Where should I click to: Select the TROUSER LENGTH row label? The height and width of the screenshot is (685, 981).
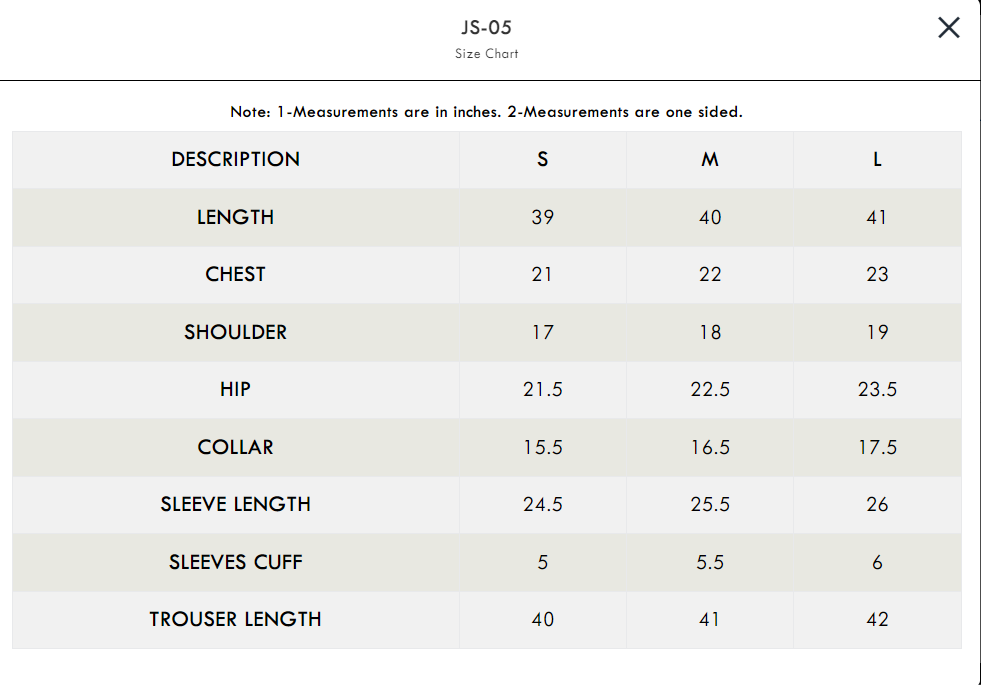coord(236,619)
